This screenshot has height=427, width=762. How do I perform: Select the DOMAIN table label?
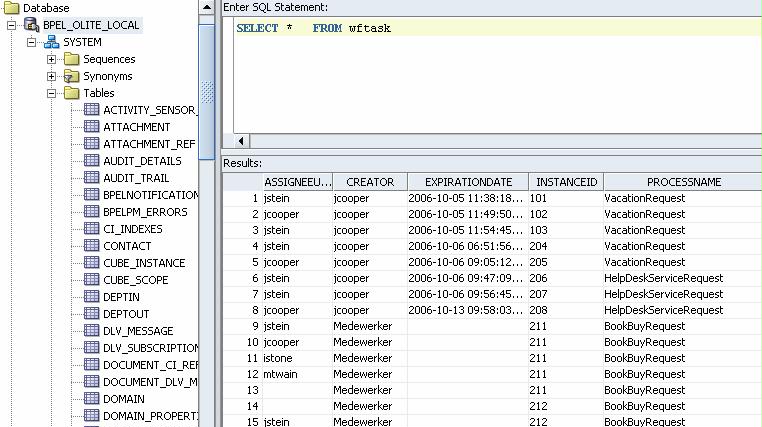click(x=123, y=399)
